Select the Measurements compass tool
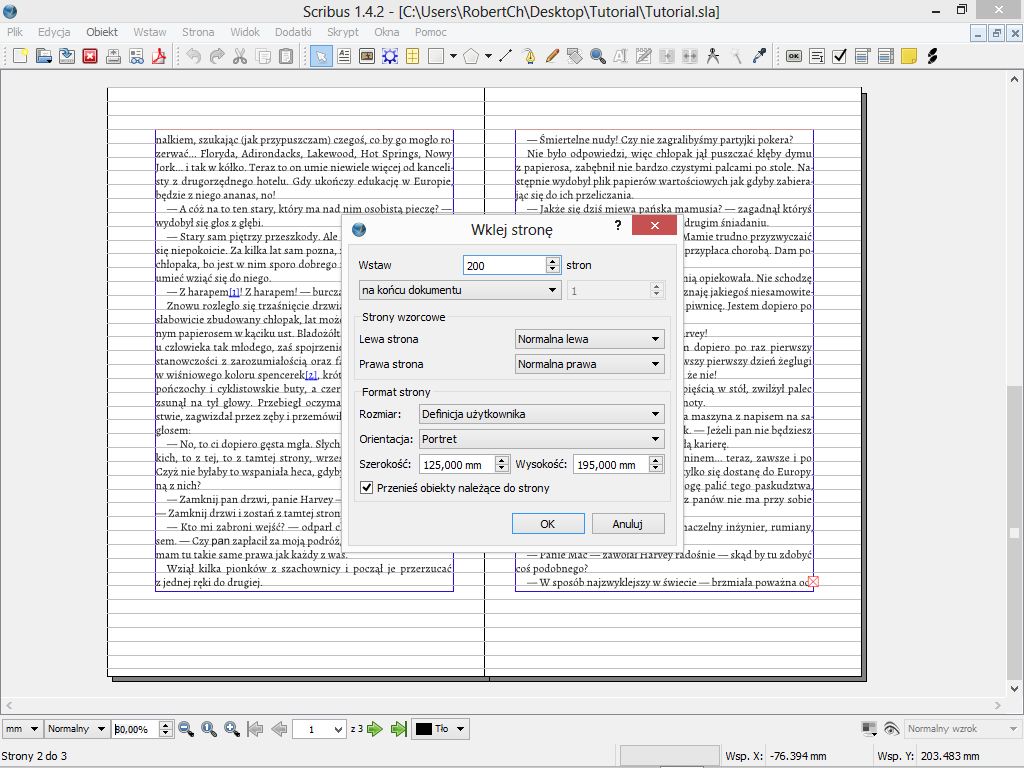 (713, 56)
